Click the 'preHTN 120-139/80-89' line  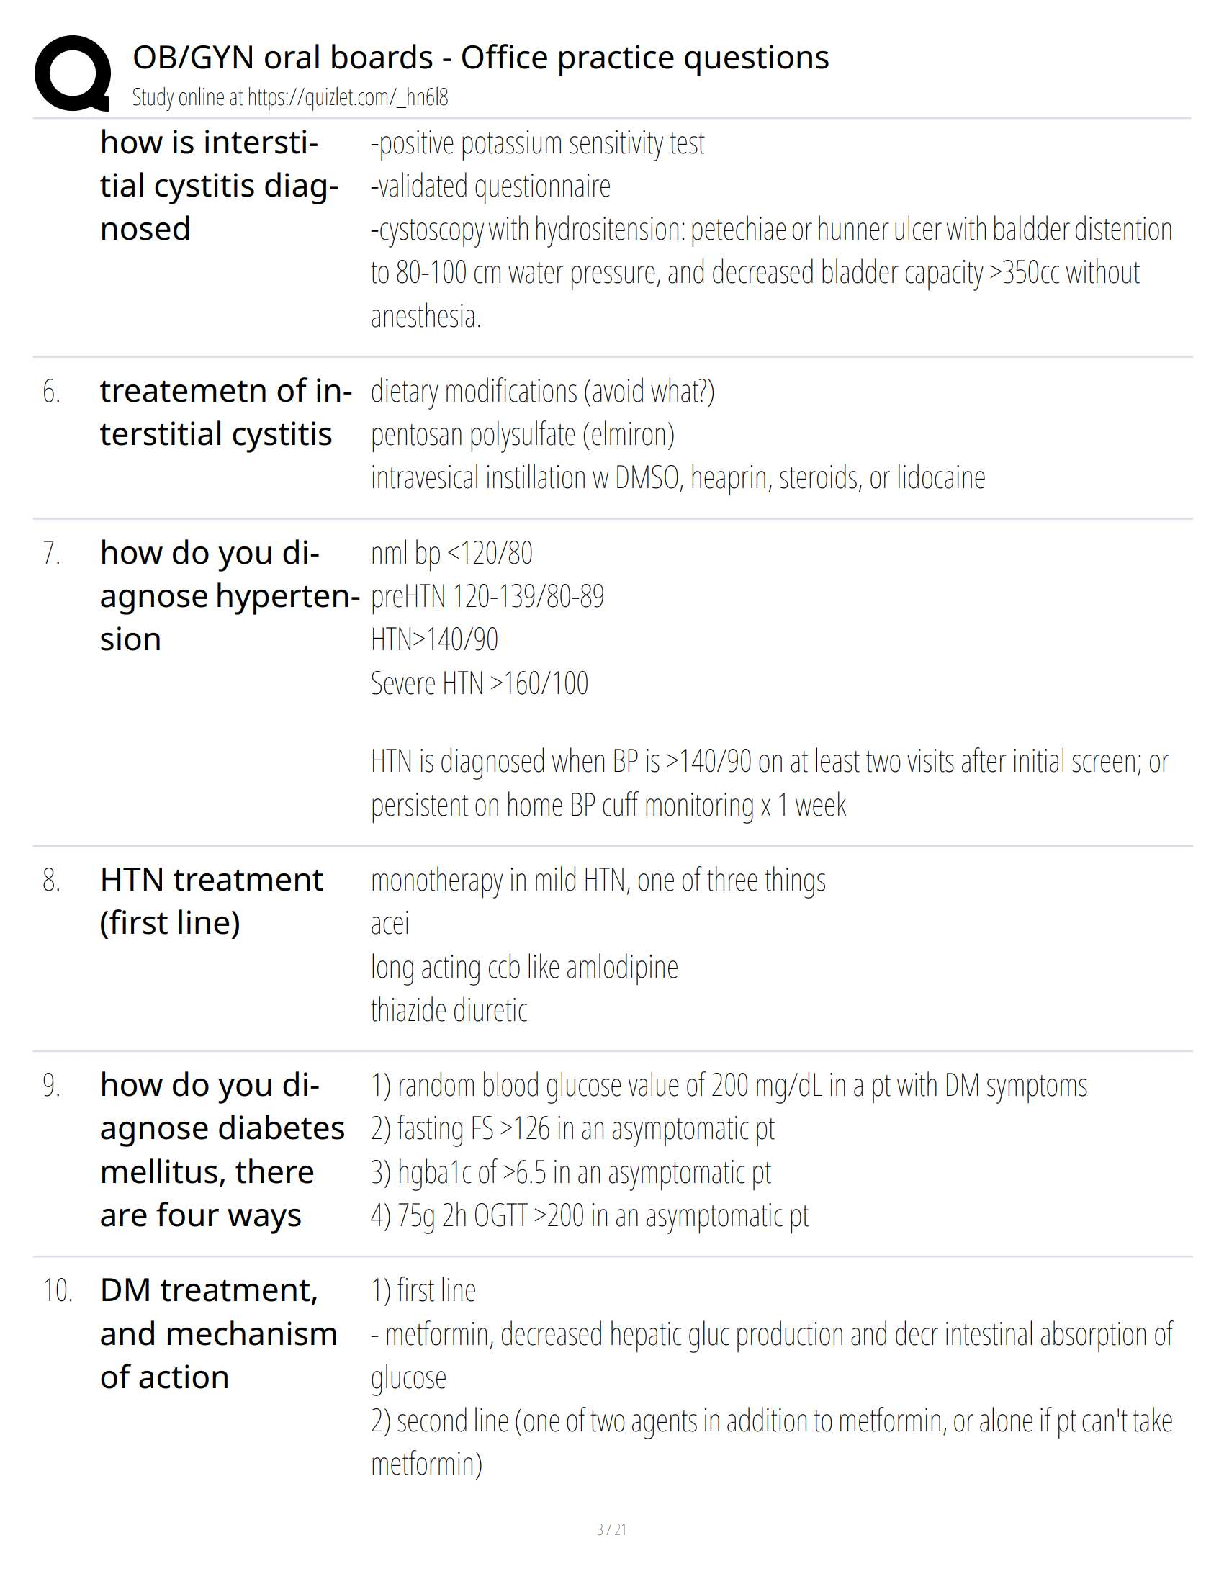pos(487,597)
